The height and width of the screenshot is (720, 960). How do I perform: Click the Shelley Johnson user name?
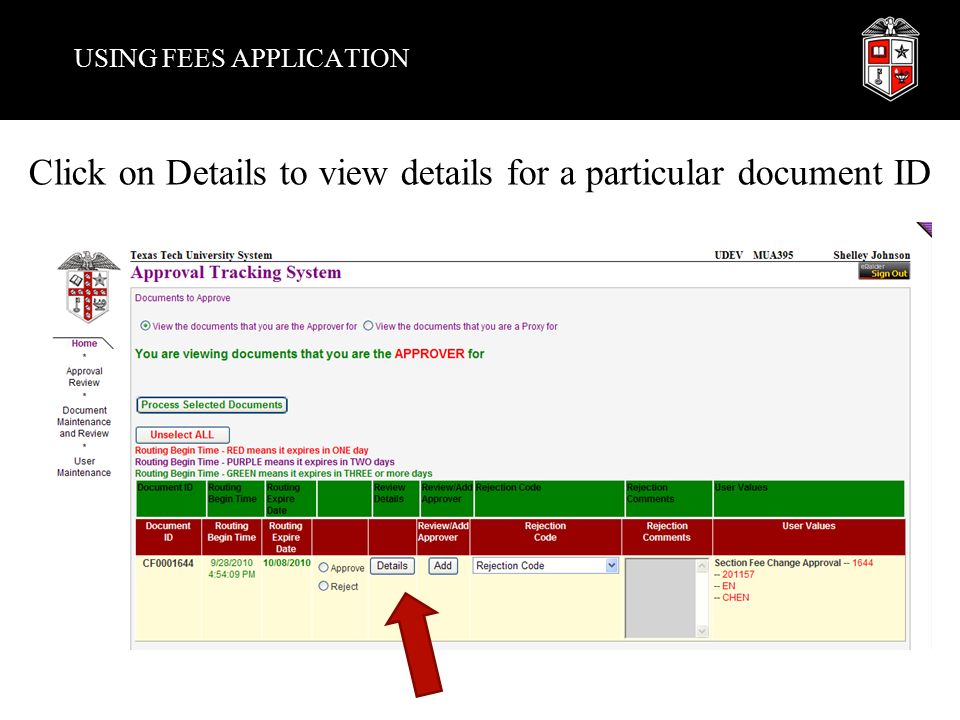click(x=871, y=255)
